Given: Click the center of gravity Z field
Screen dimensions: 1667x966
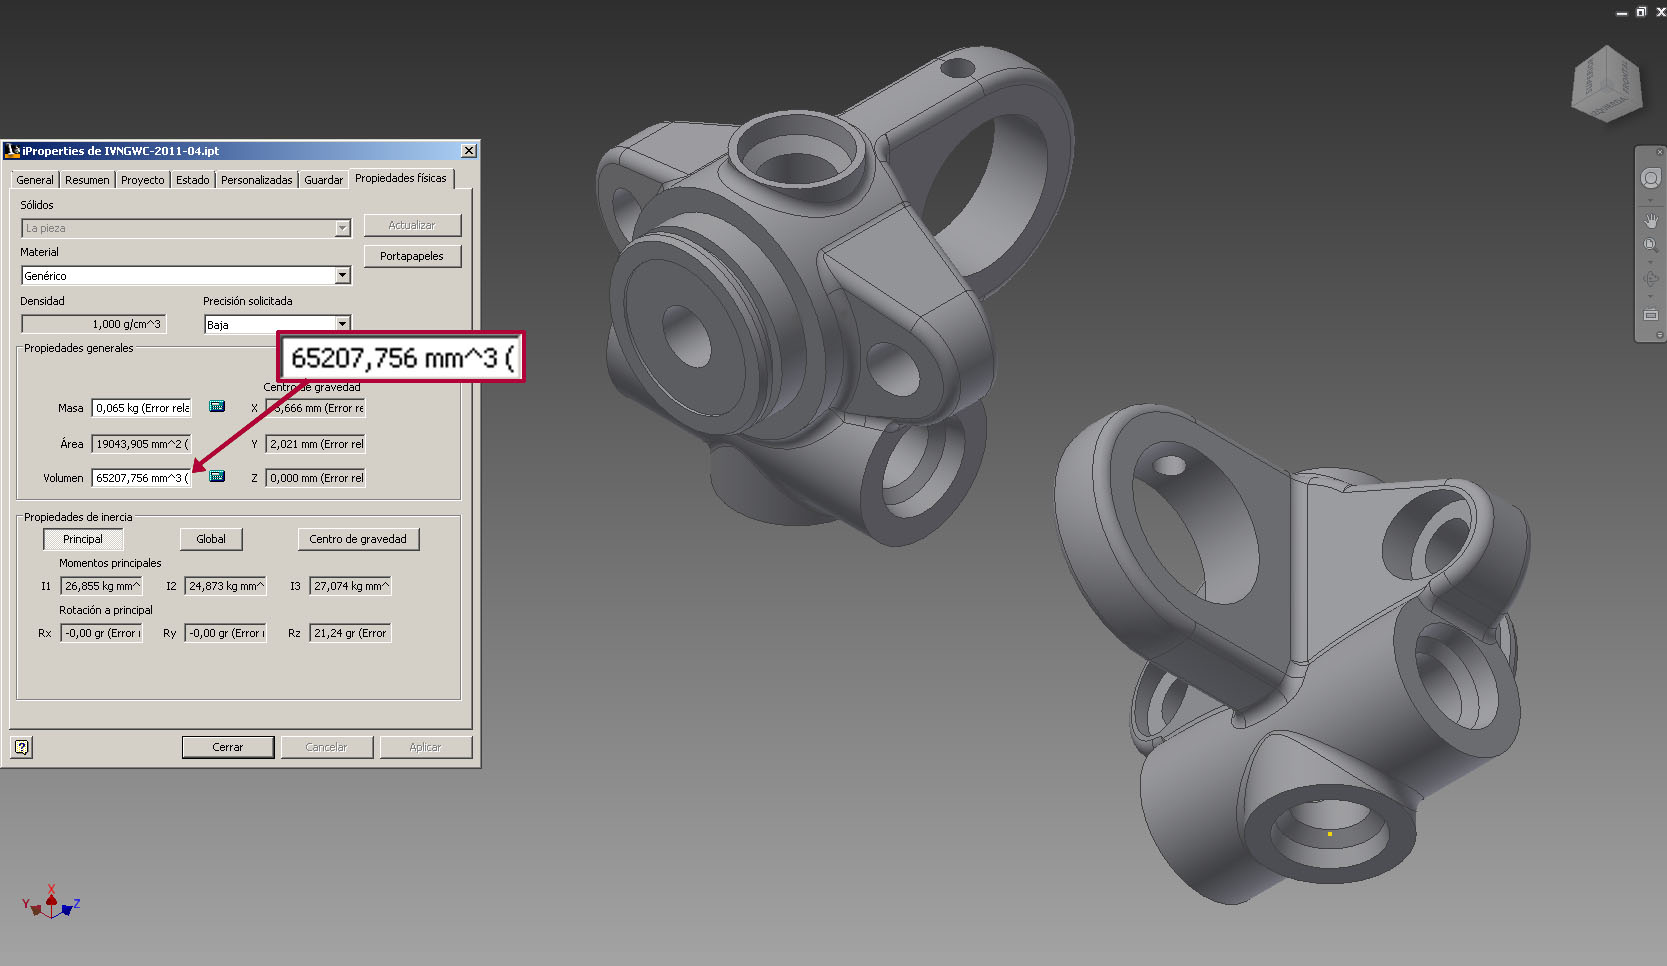Looking at the screenshot, I should click(x=315, y=478).
